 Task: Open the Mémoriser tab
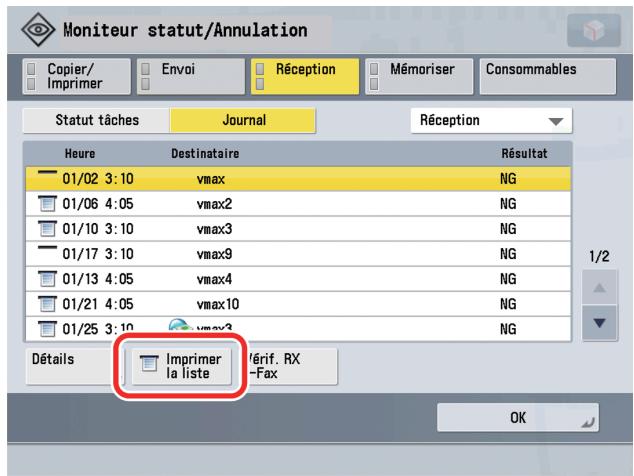[419, 76]
